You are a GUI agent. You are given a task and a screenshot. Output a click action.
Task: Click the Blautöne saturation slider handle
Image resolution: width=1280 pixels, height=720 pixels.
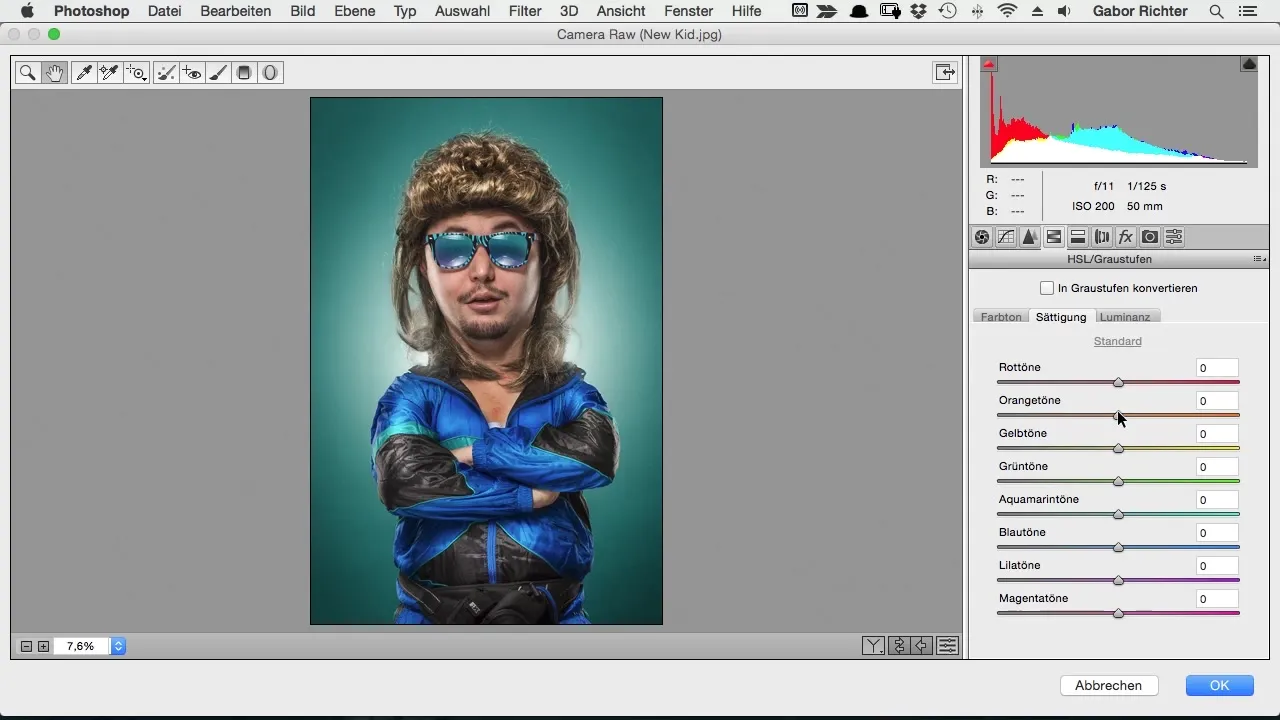(x=1119, y=547)
